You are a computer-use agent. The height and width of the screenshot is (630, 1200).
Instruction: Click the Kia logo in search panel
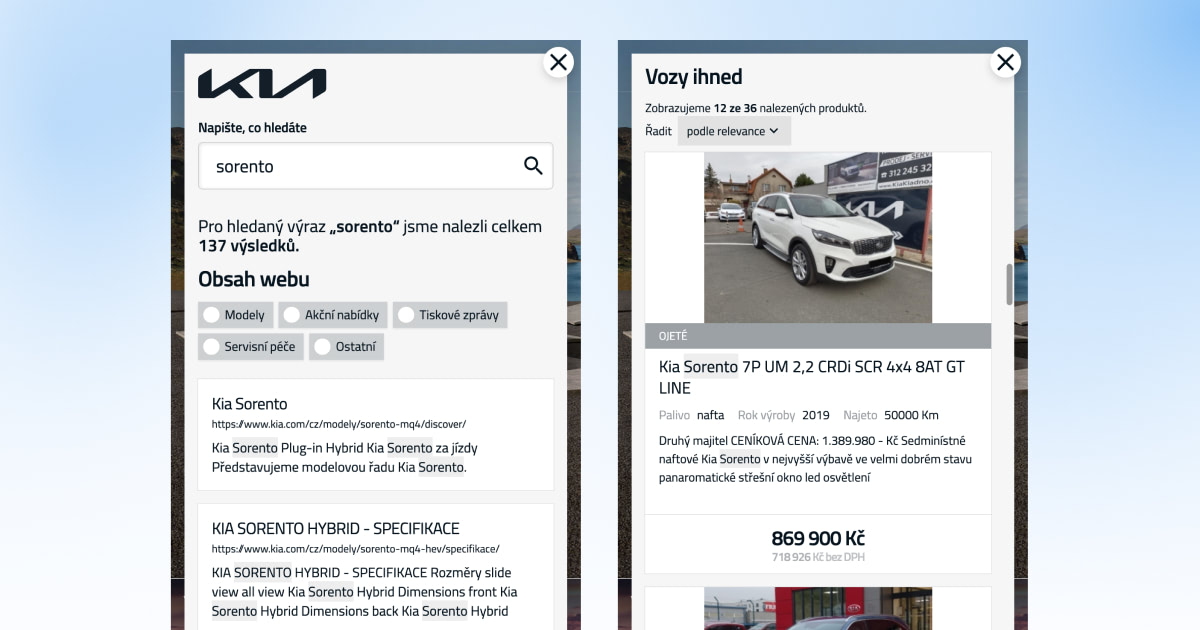coord(262,84)
